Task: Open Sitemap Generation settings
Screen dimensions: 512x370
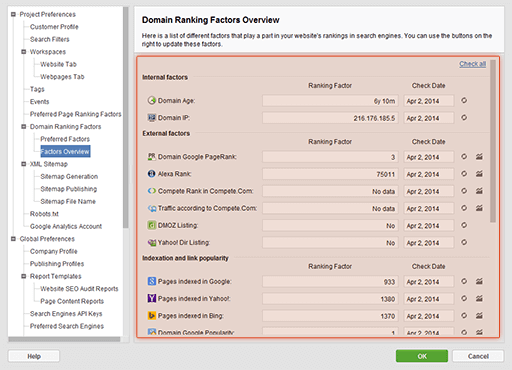Action: [69, 176]
